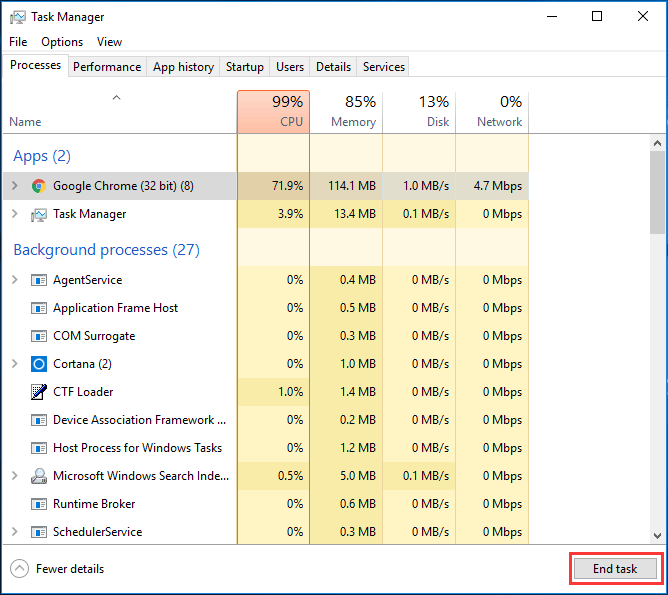
Task: Click the Task Manager title bar icon
Action: (x=18, y=17)
